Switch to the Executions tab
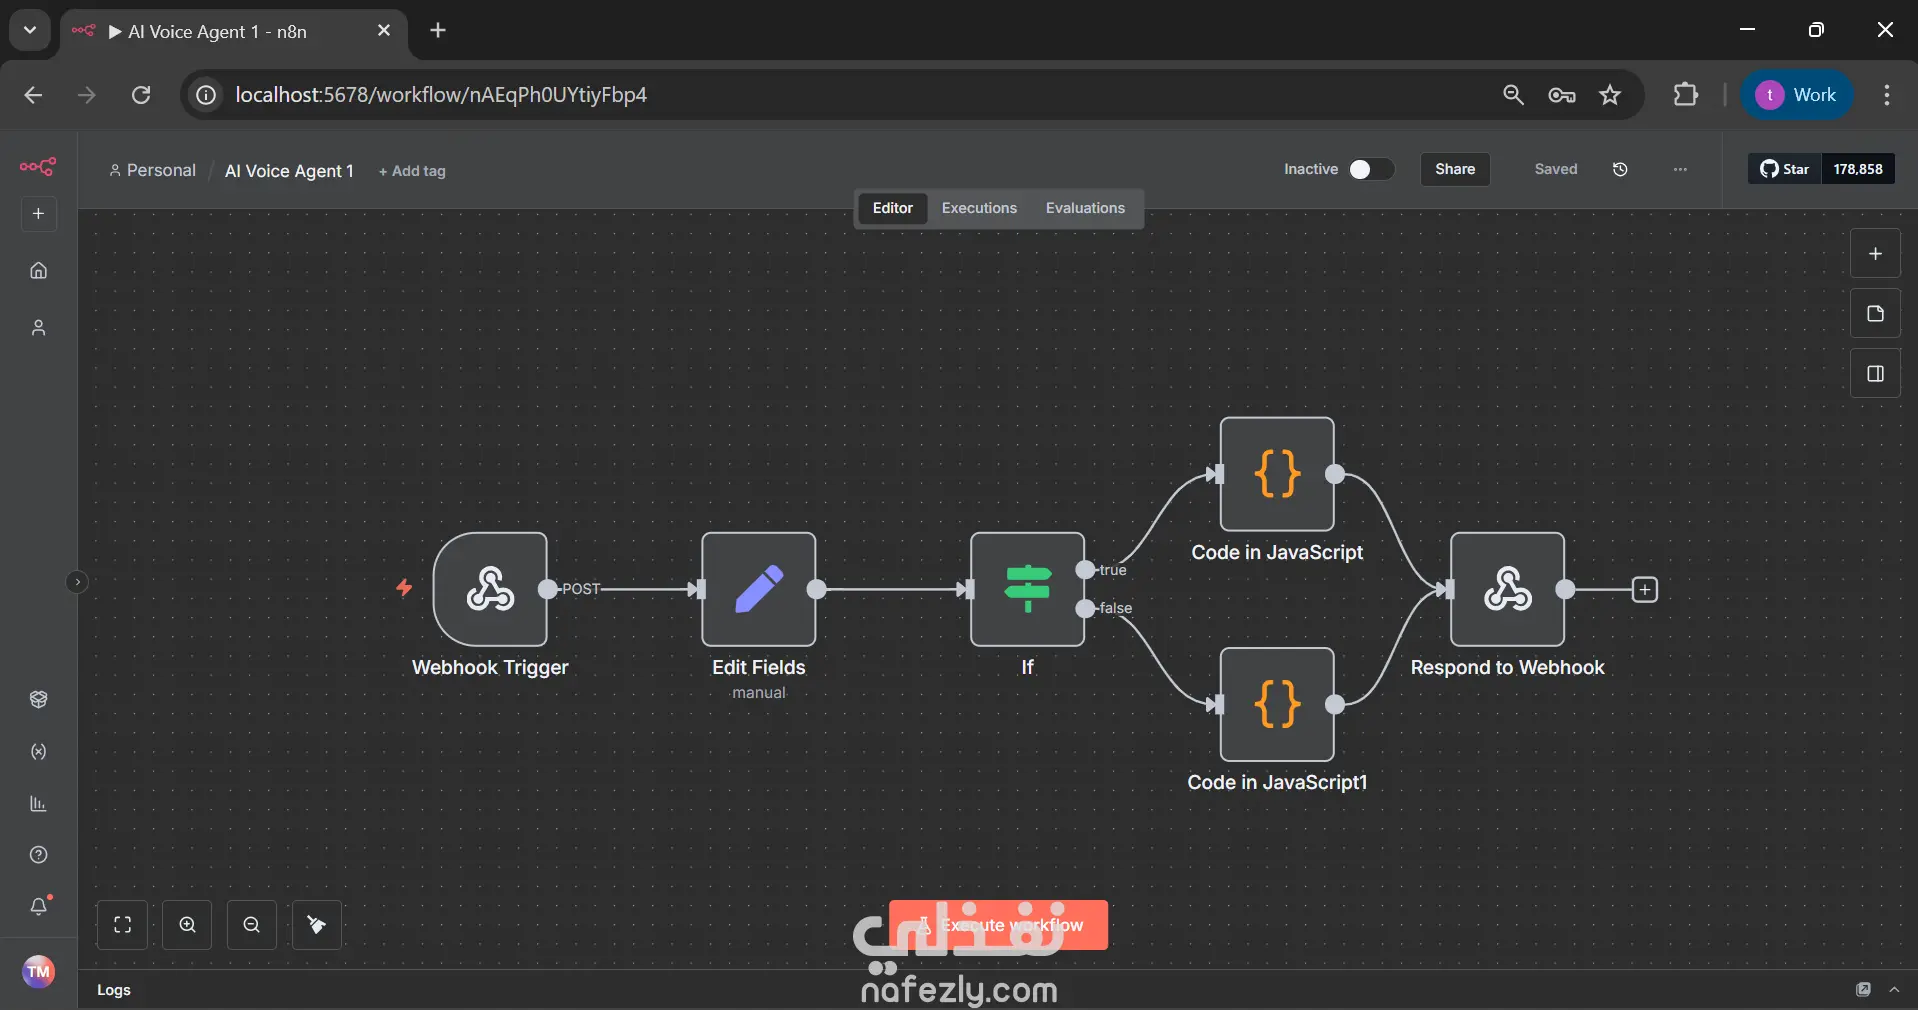1918x1010 pixels. (979, 208)
